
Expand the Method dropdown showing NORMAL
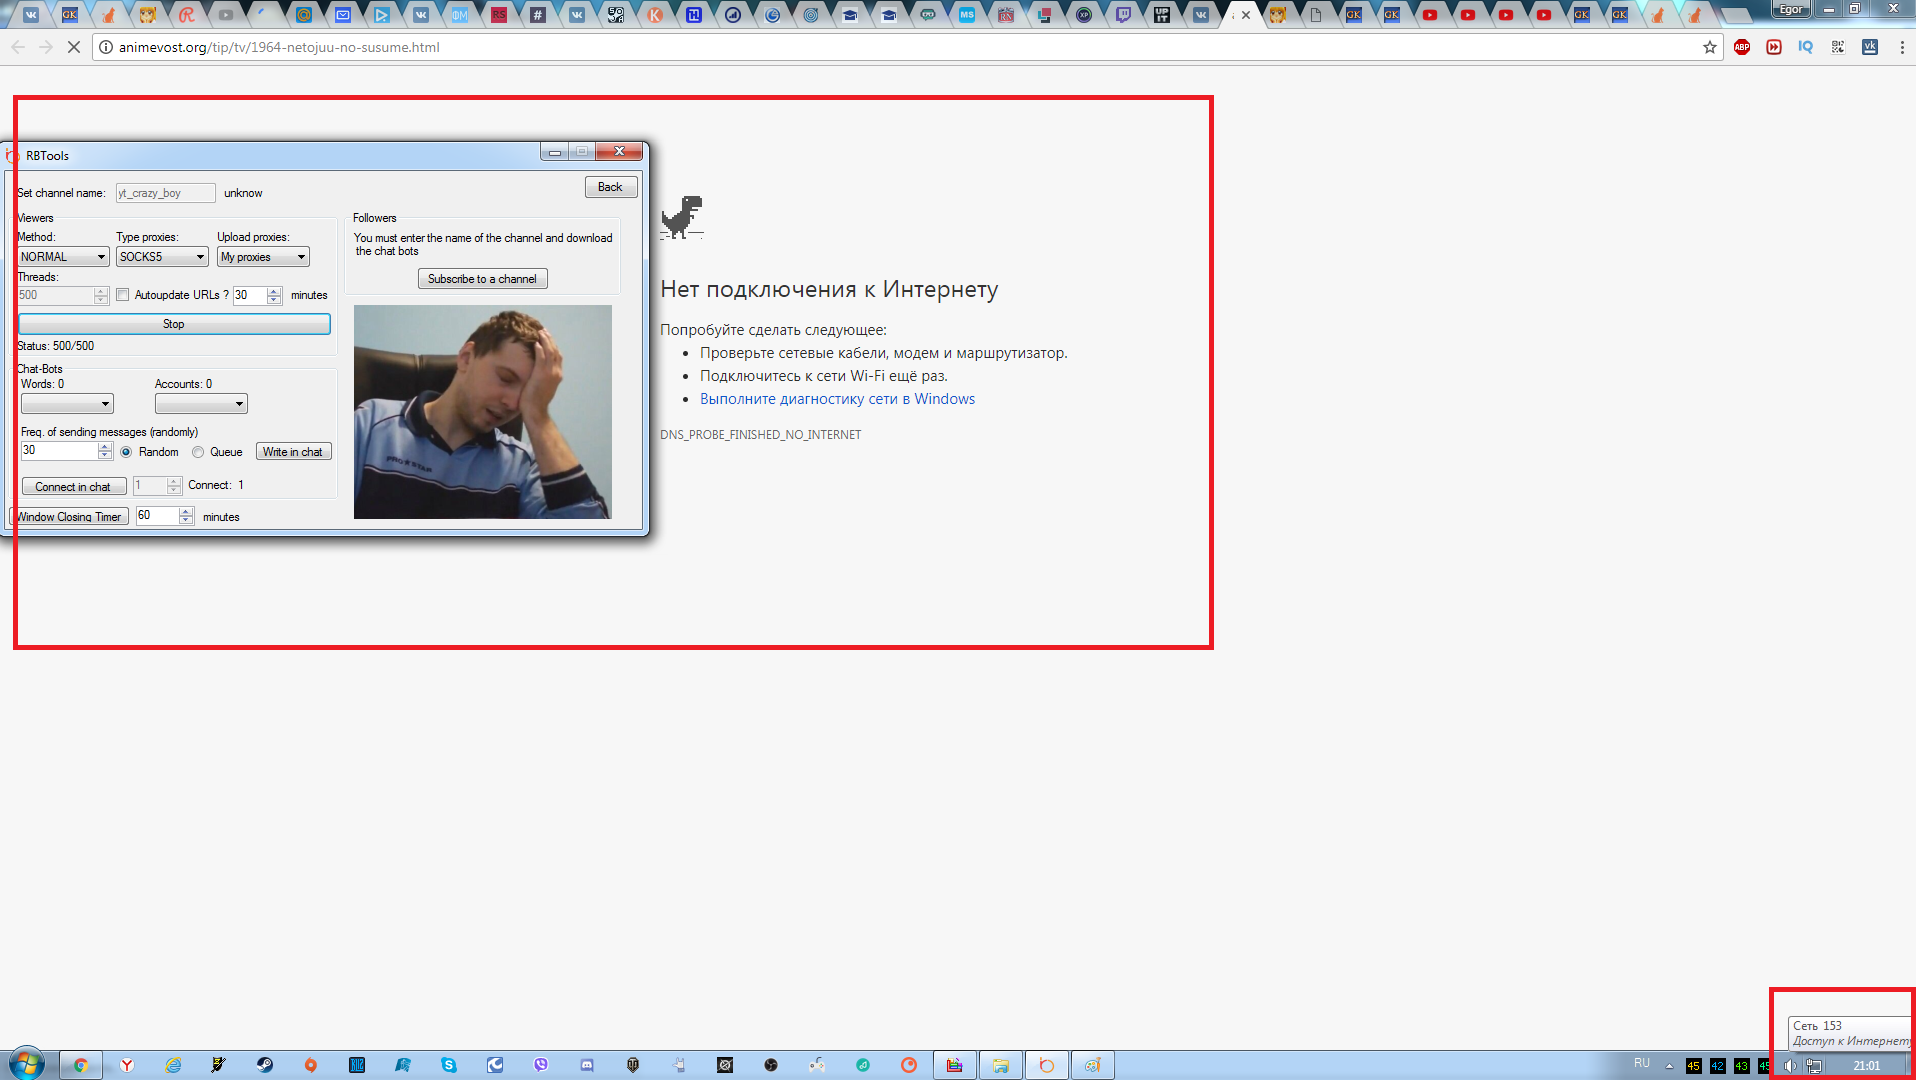click(63, 257)
